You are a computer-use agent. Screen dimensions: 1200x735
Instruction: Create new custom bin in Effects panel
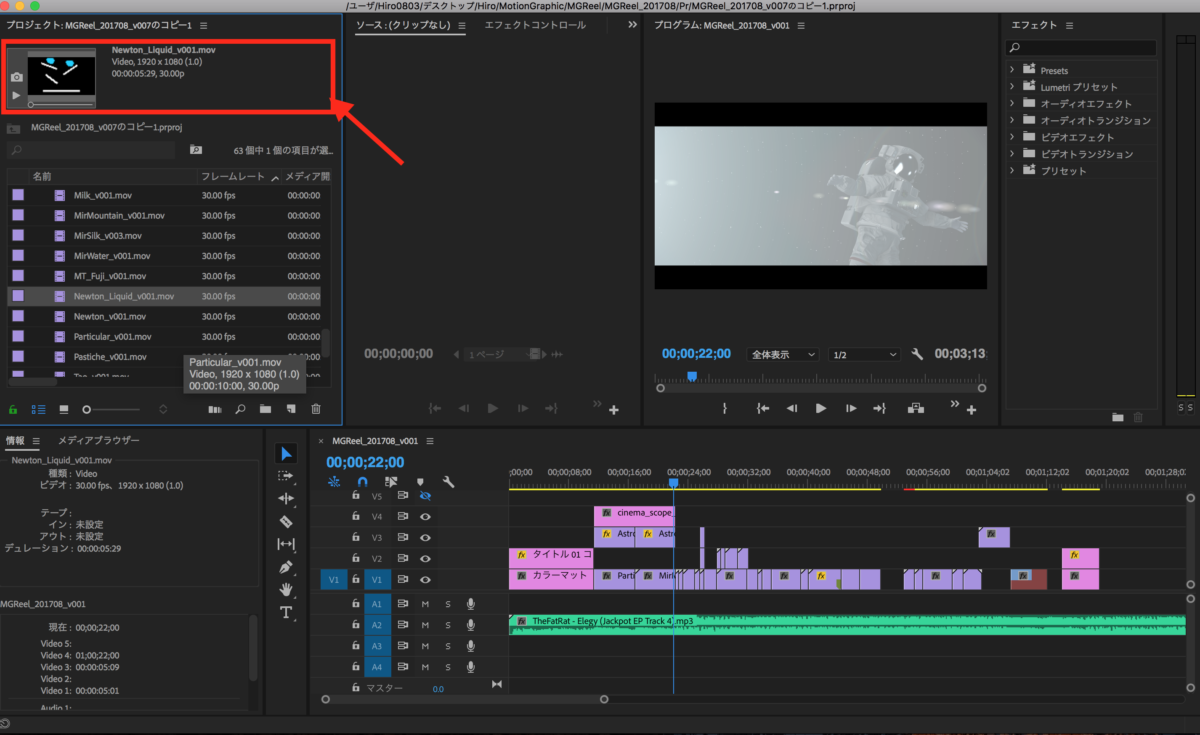click(x=1119, y=417)
